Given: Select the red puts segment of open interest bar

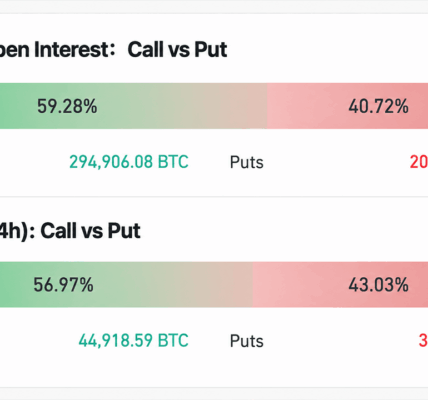Looking at the screenshot, I should (x=347, y=106).
